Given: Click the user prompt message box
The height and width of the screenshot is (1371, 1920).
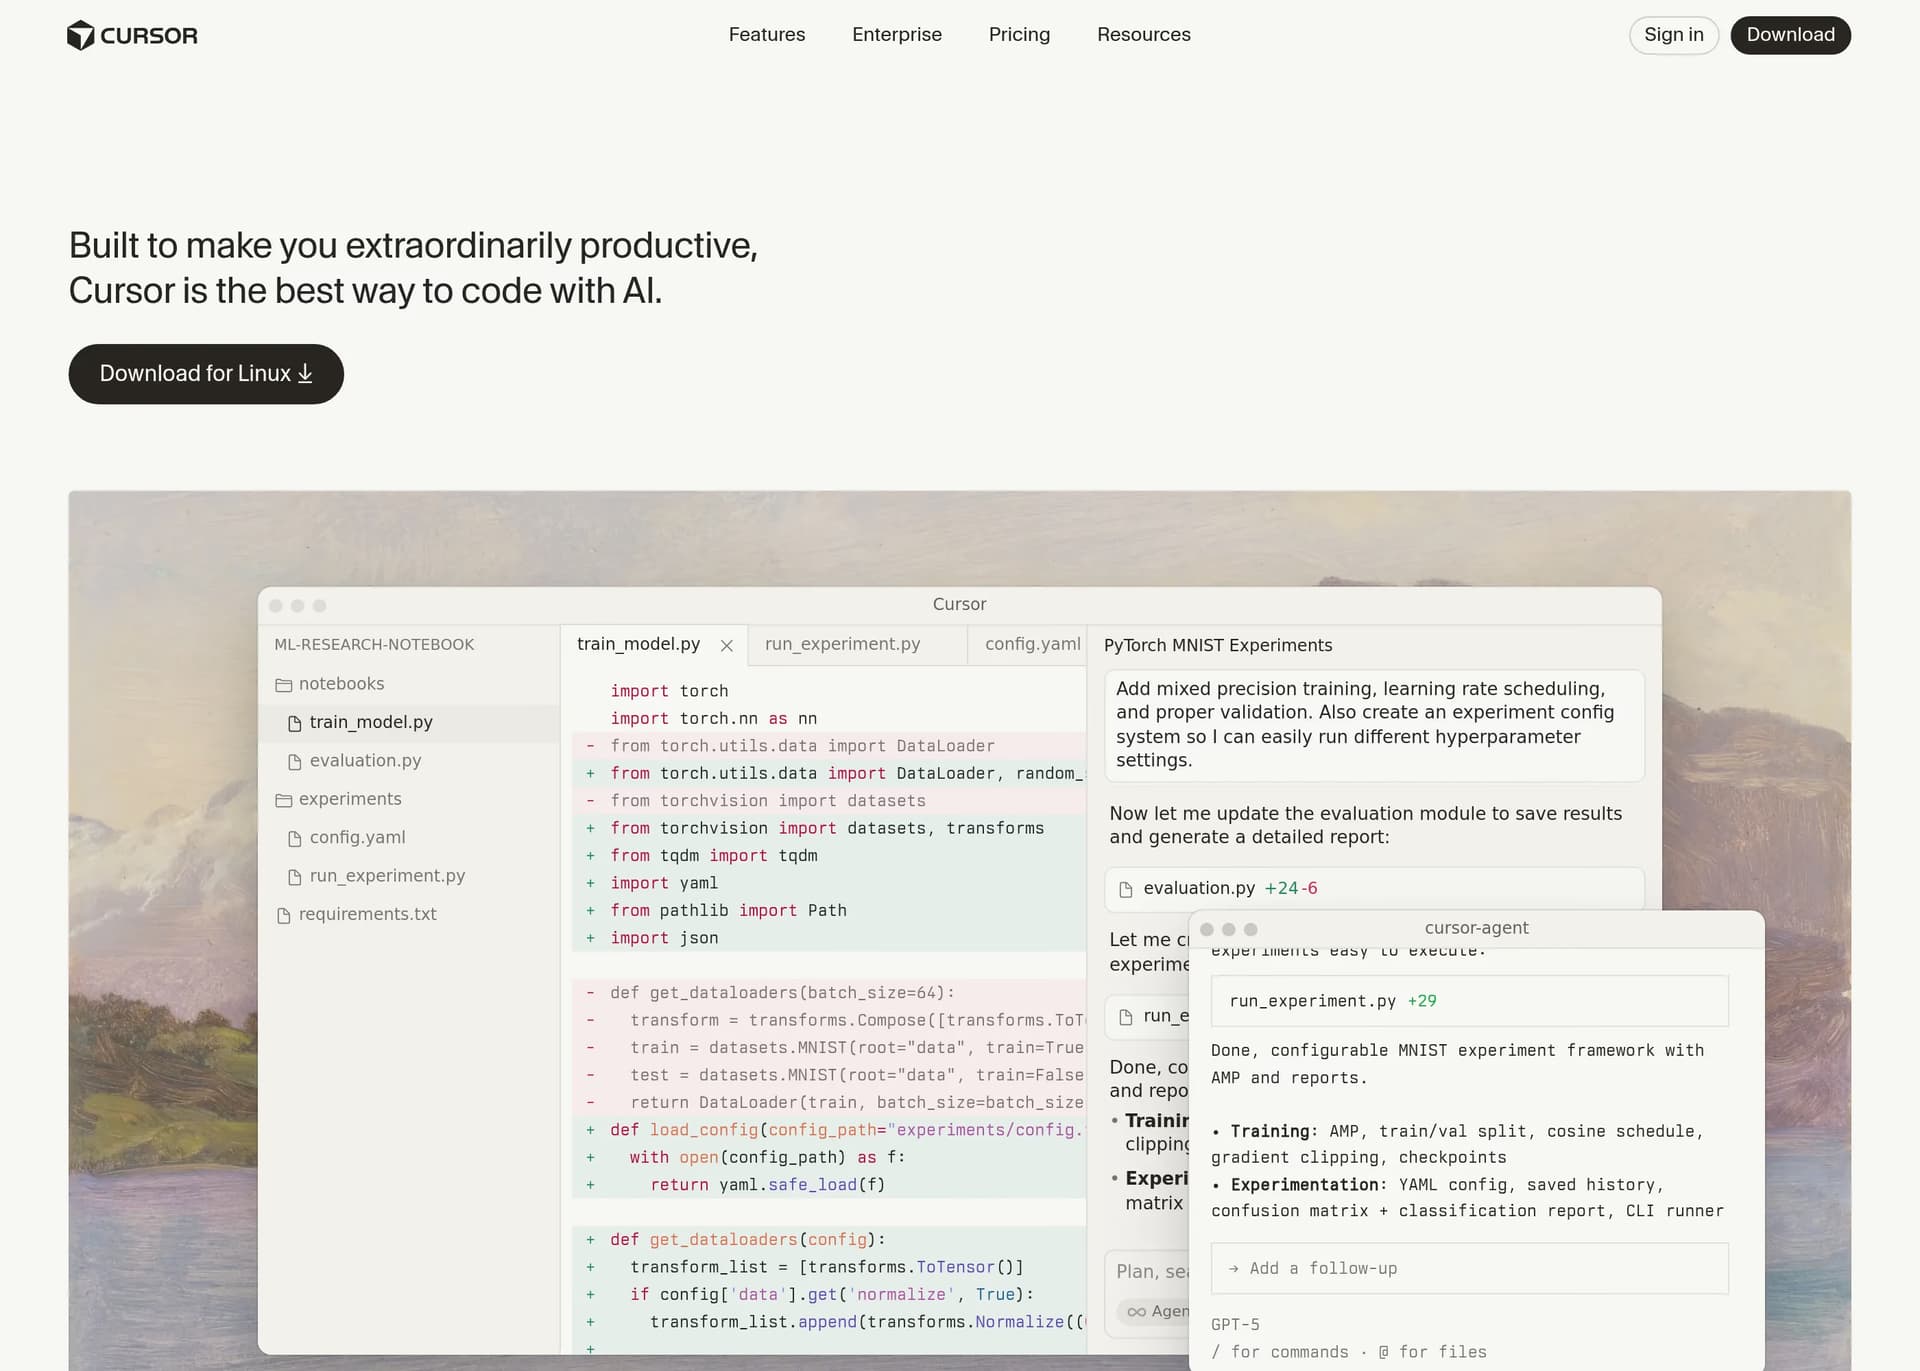Looking at the screenshot, I should 1374,725.
